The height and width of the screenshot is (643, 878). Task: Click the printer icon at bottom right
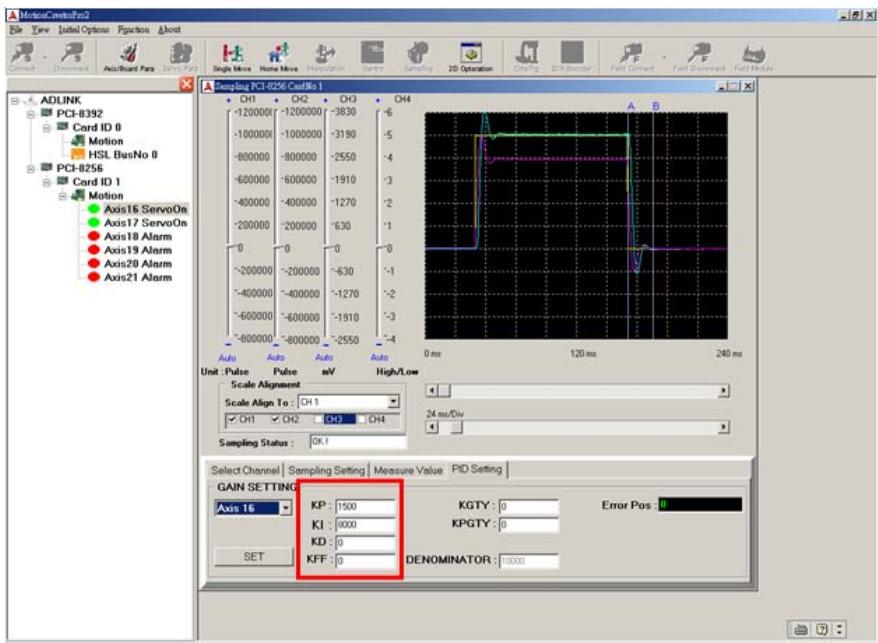tap(801, 629)
